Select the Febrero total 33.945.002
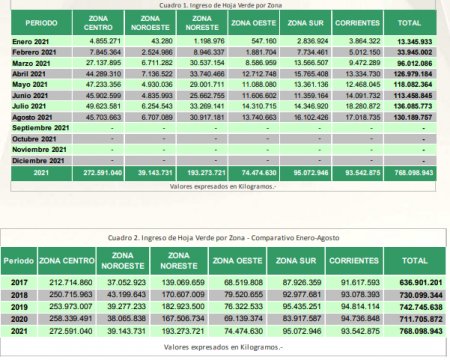Screen dimensions: 450x360 414,52
